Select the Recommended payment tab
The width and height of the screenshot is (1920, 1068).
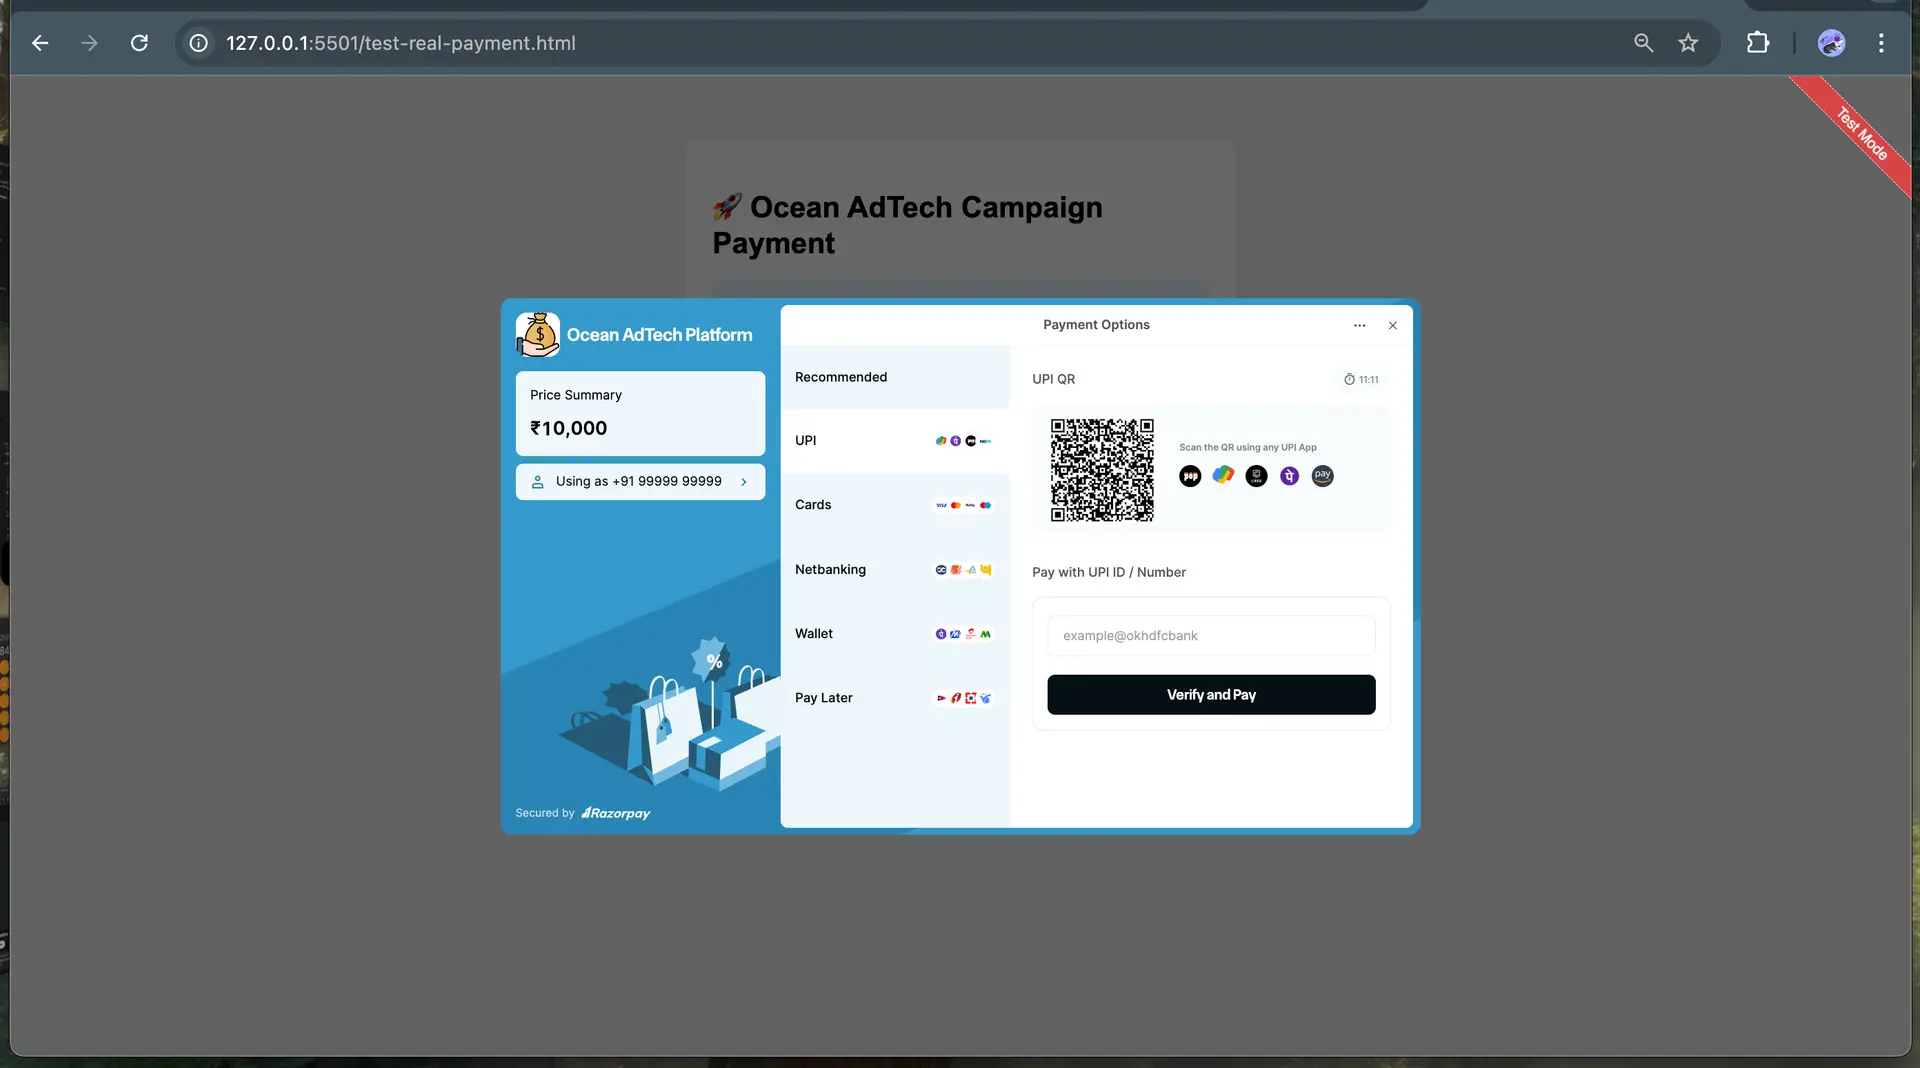coord(894,377)
